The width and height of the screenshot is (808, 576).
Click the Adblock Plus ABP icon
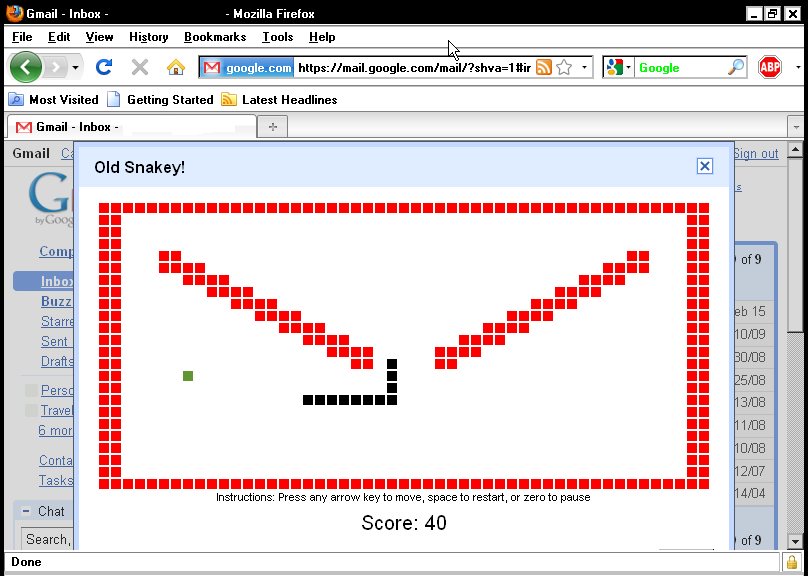tap(770, 67)
